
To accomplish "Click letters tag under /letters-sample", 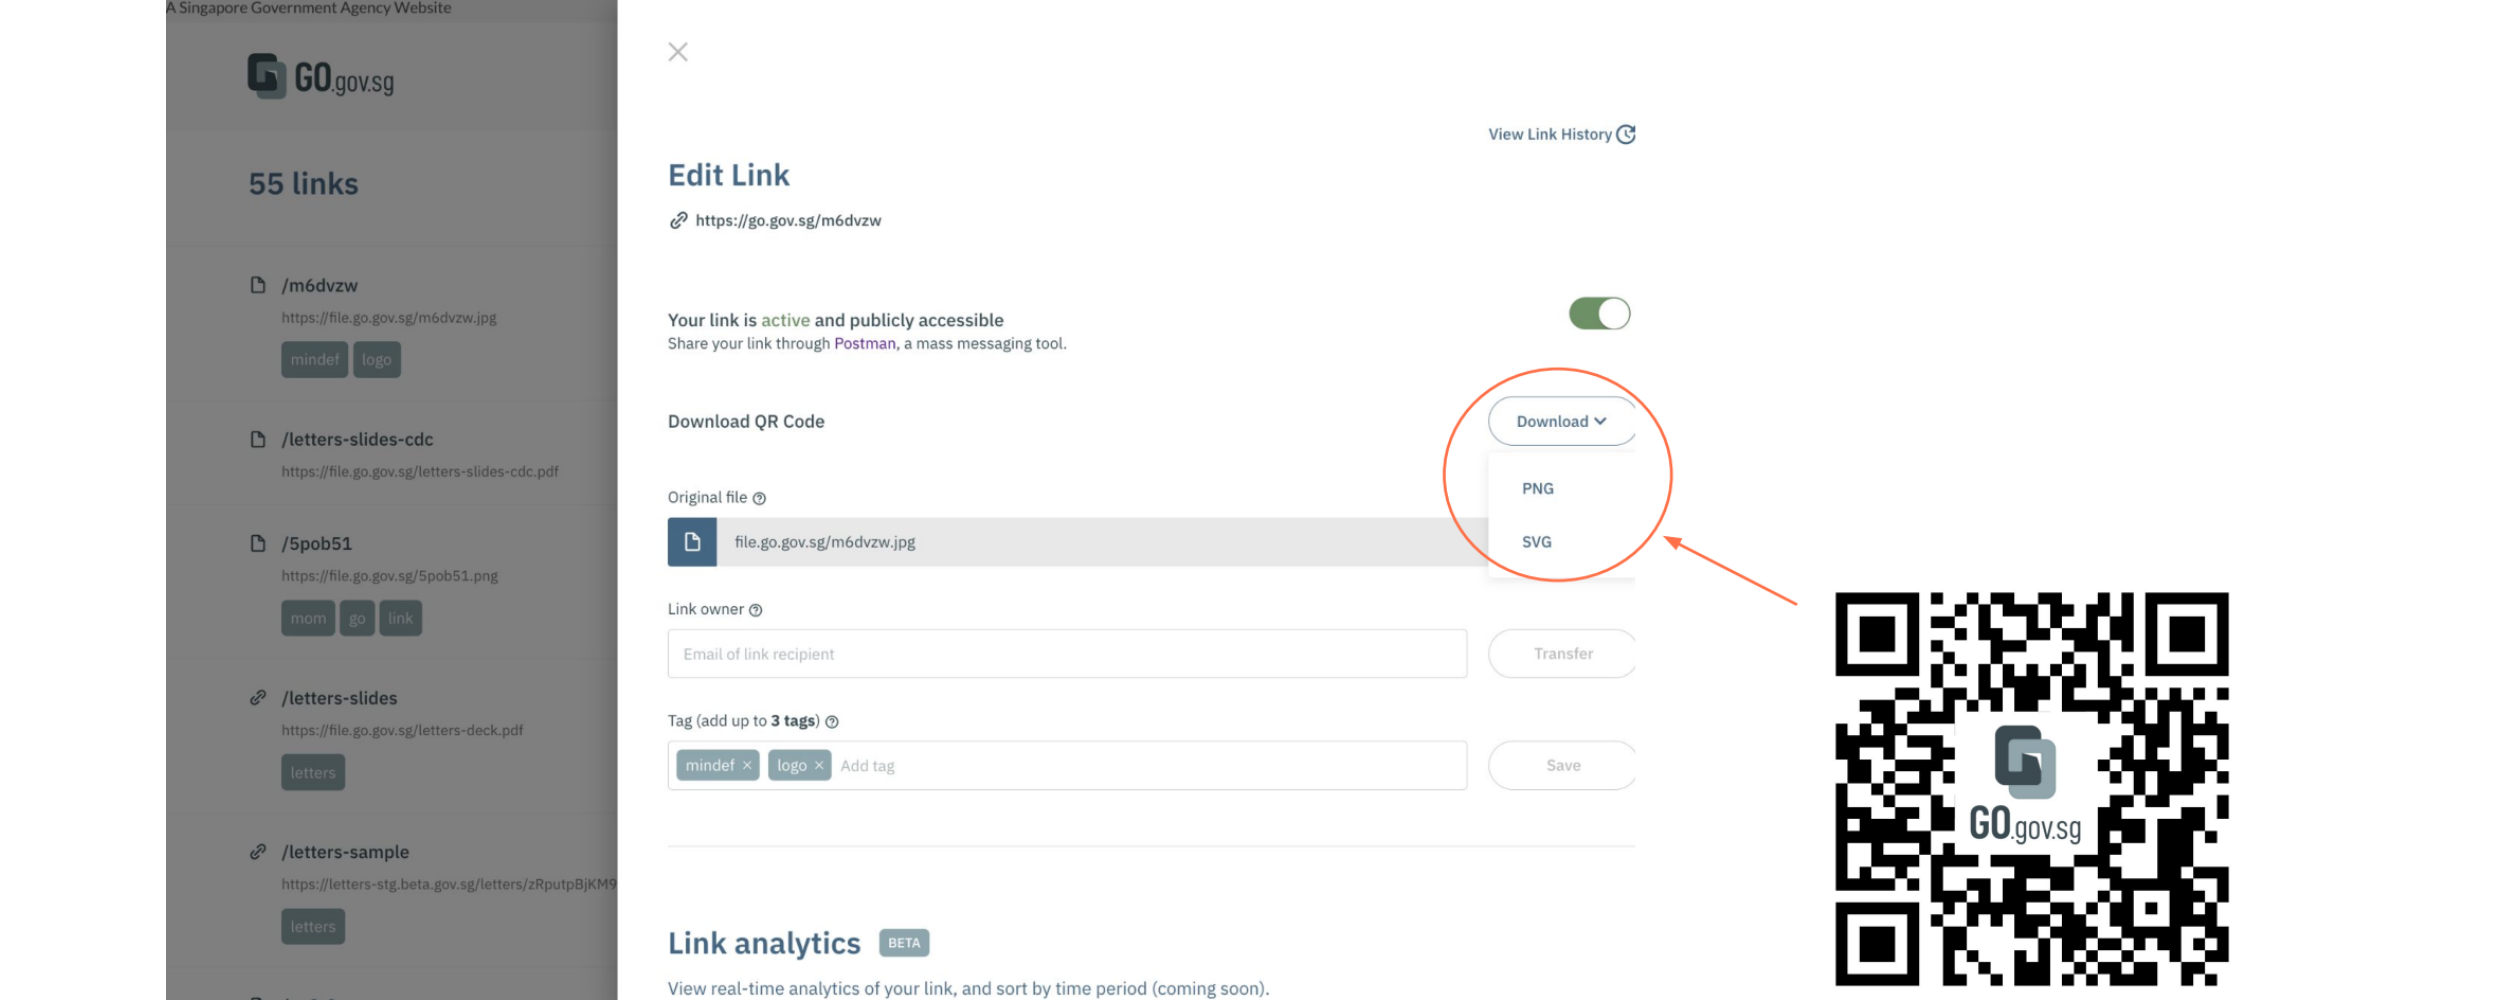I will point(313,927).
